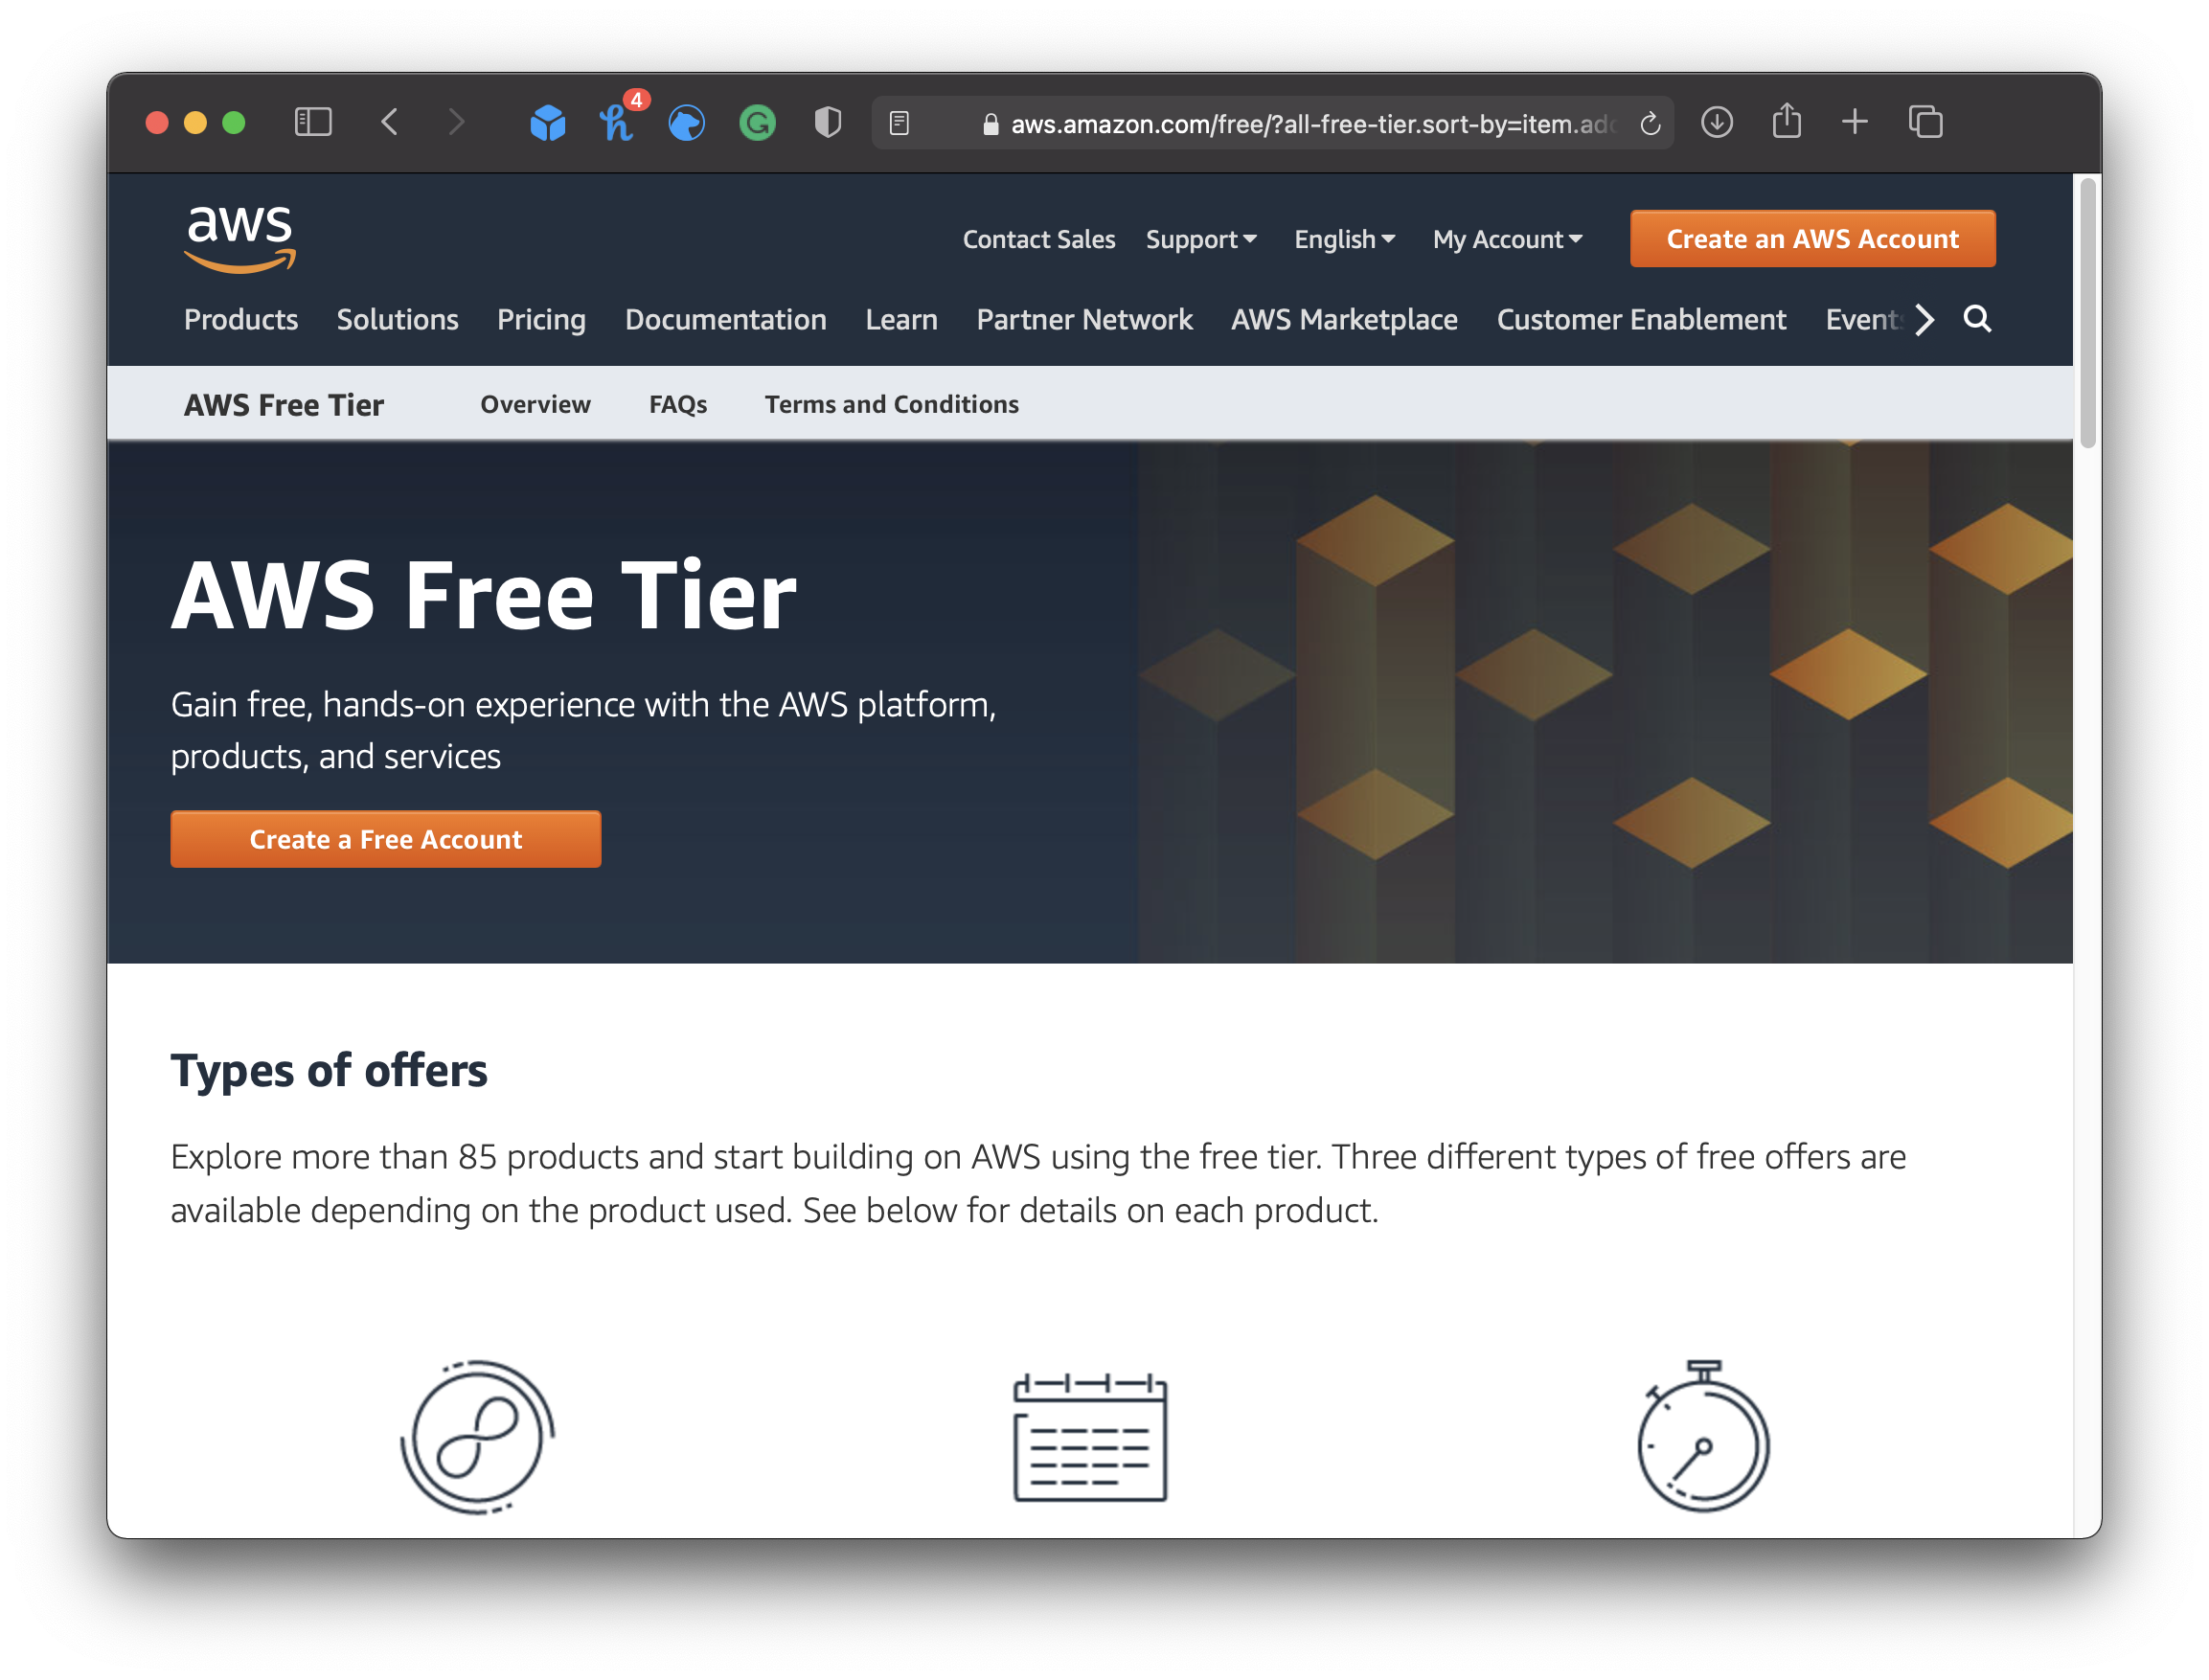
Task: Select the Documentation menu item
Action: (x=725, y=319)
